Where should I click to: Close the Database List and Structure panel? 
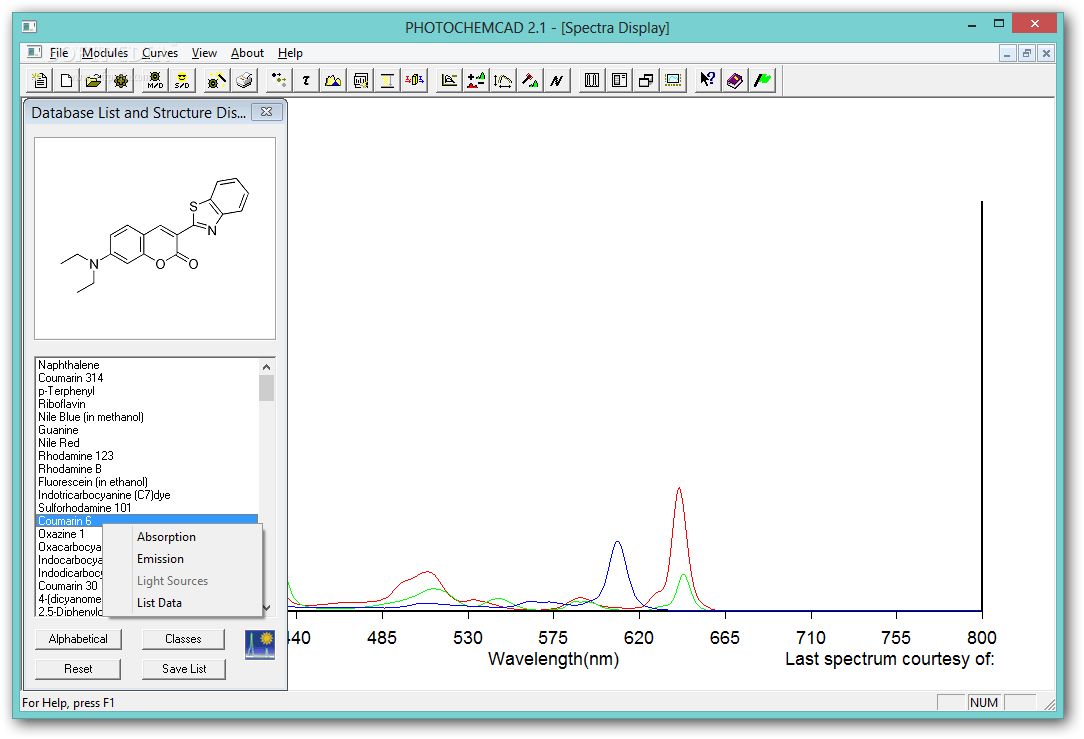pyautogui.click(x=267, y=112)
